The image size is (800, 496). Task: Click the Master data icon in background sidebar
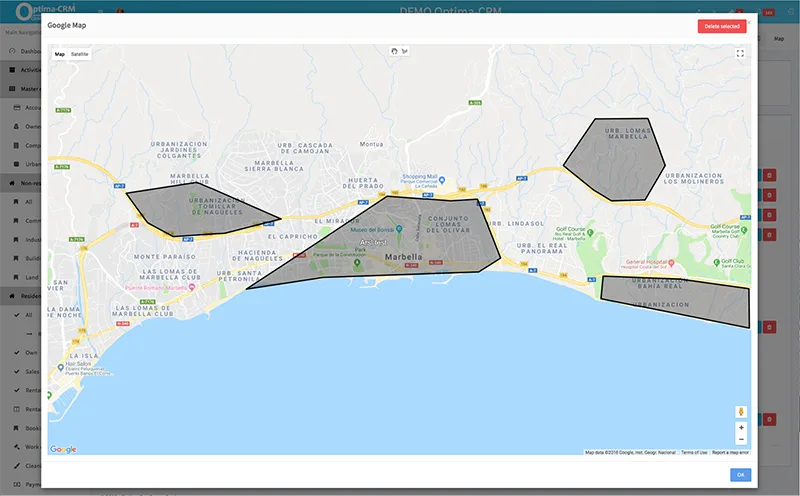[x=12, y=89]
